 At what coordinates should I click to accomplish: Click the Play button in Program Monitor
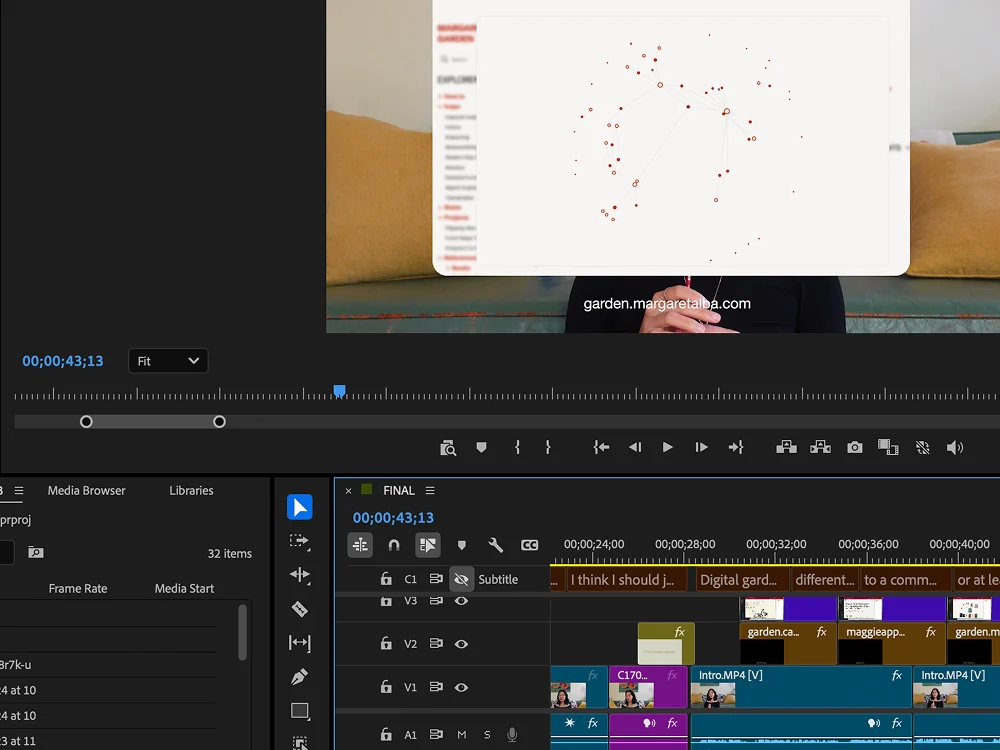click(668, 447)
